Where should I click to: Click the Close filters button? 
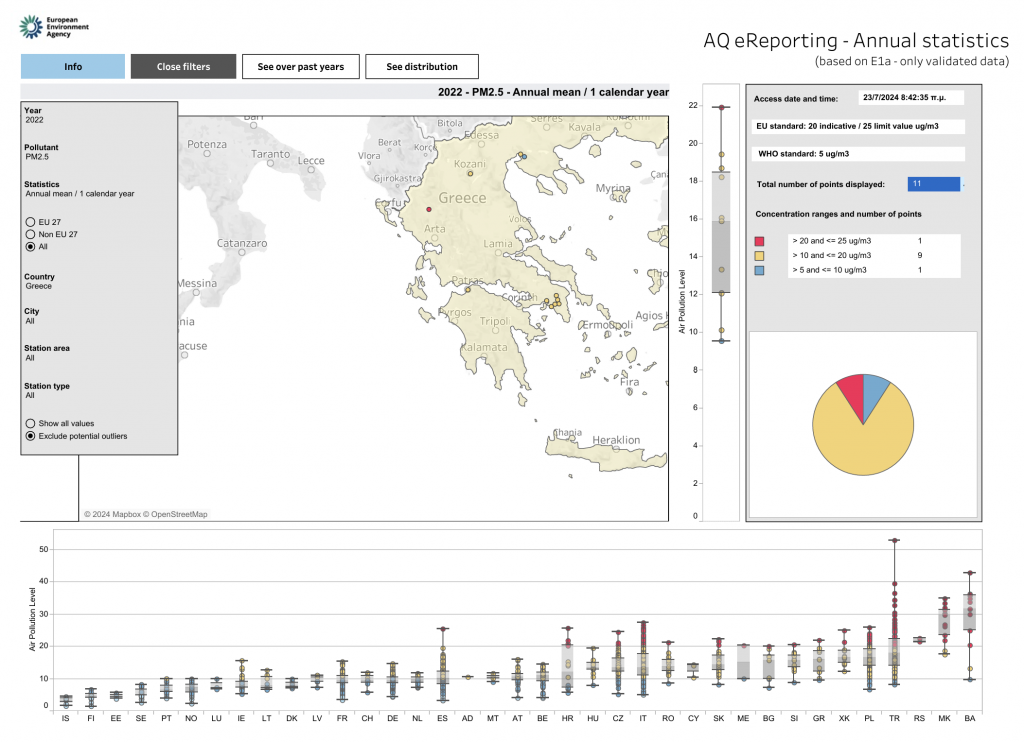coord(183,67)
